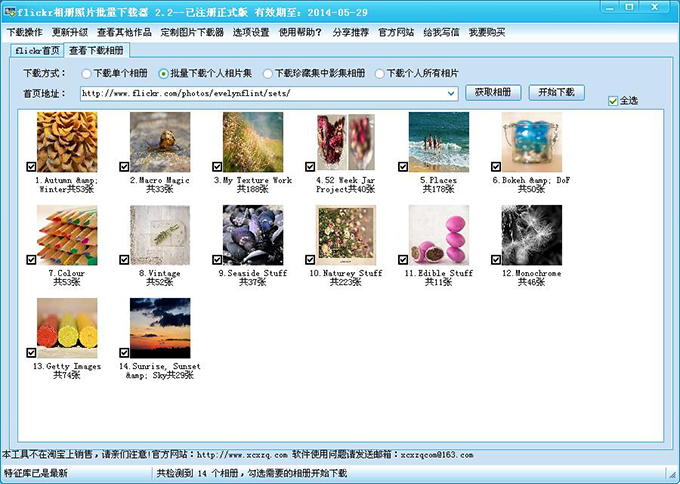680x484 pixels.
Task: Select the Macro Magic snail thumbnail
Action: click(x=160, y=142)
